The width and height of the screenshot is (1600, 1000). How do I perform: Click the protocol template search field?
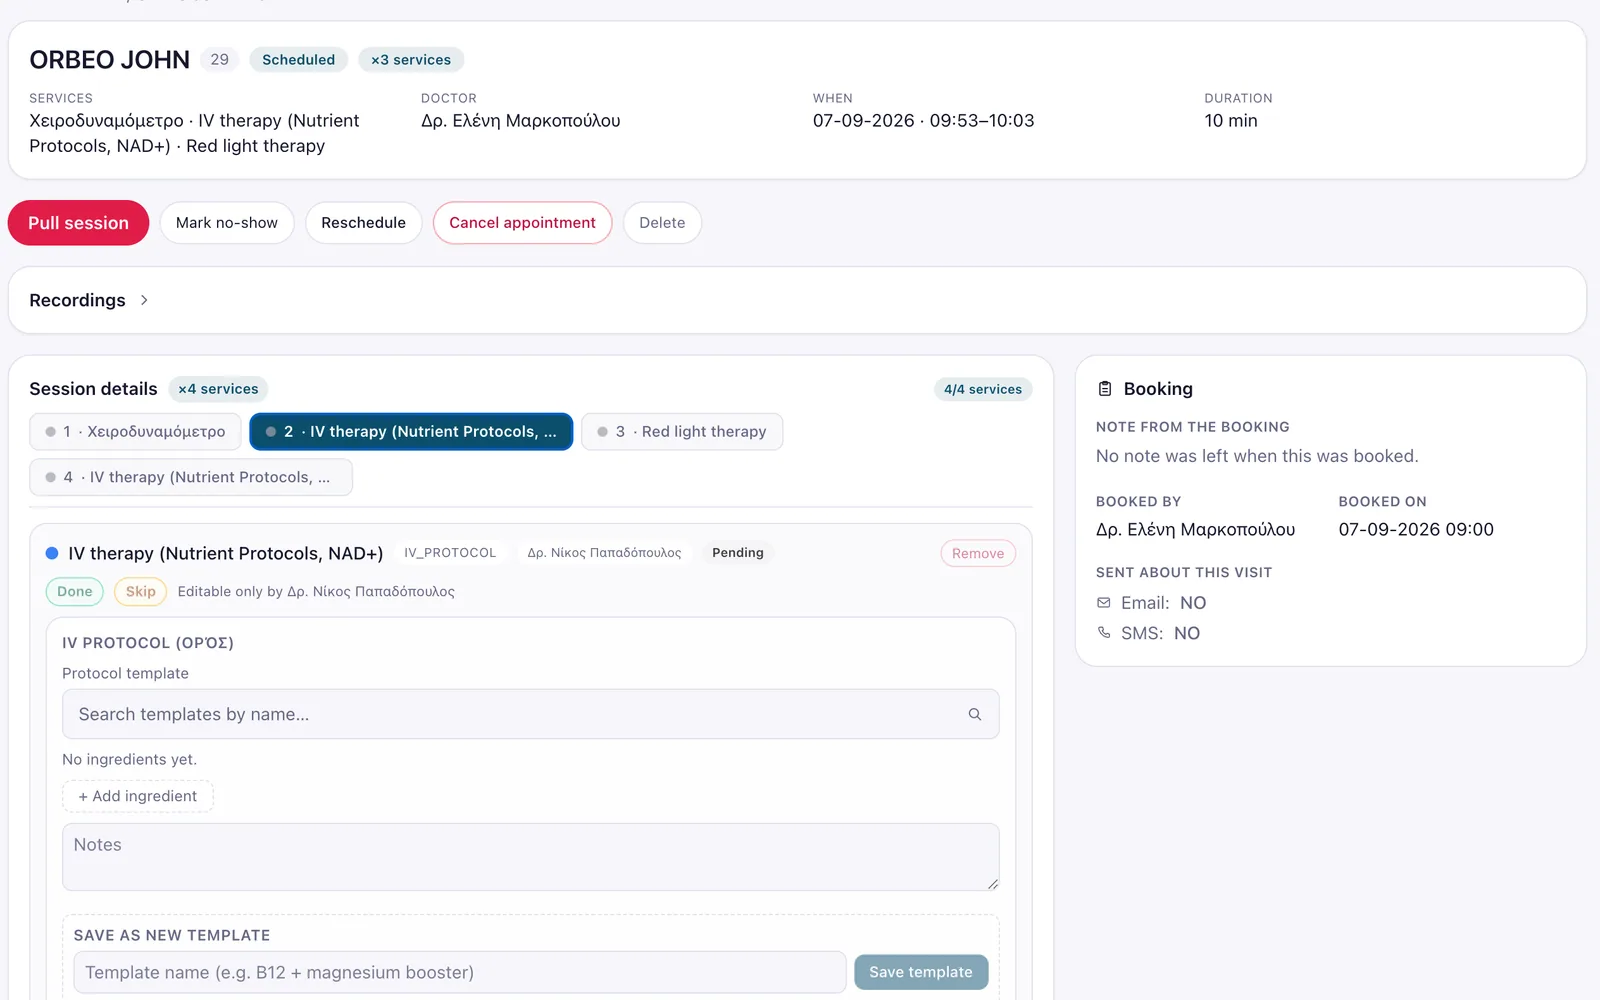pyautogui.click(x=531, y=714)
